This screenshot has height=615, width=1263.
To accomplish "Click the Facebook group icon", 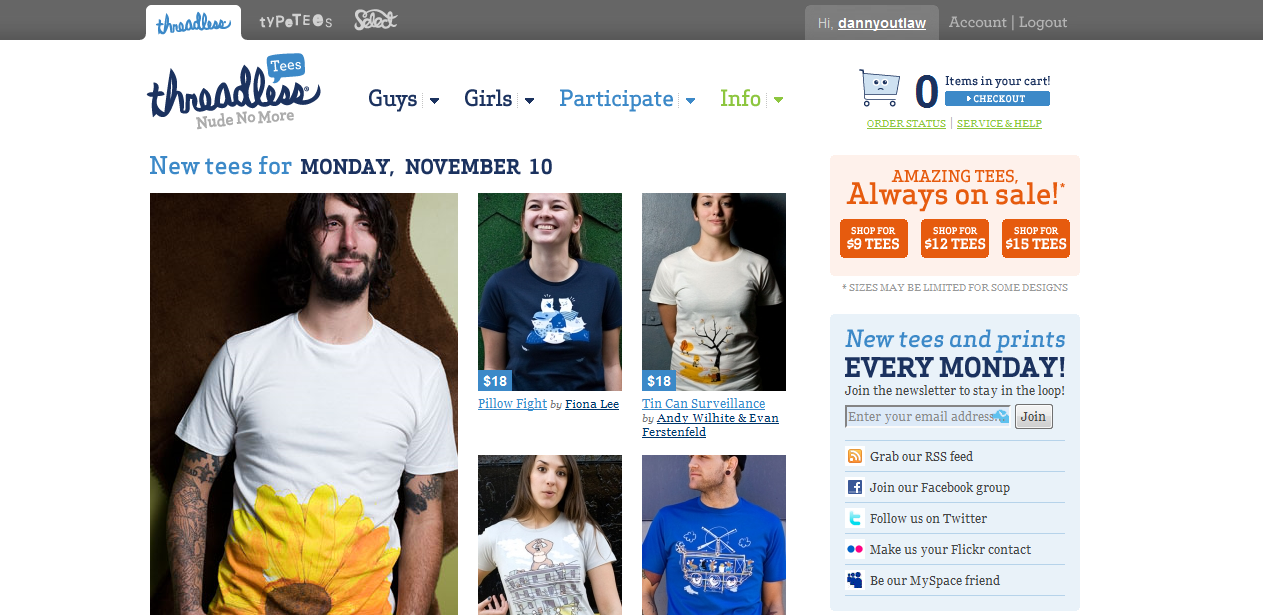I will 855,487.
